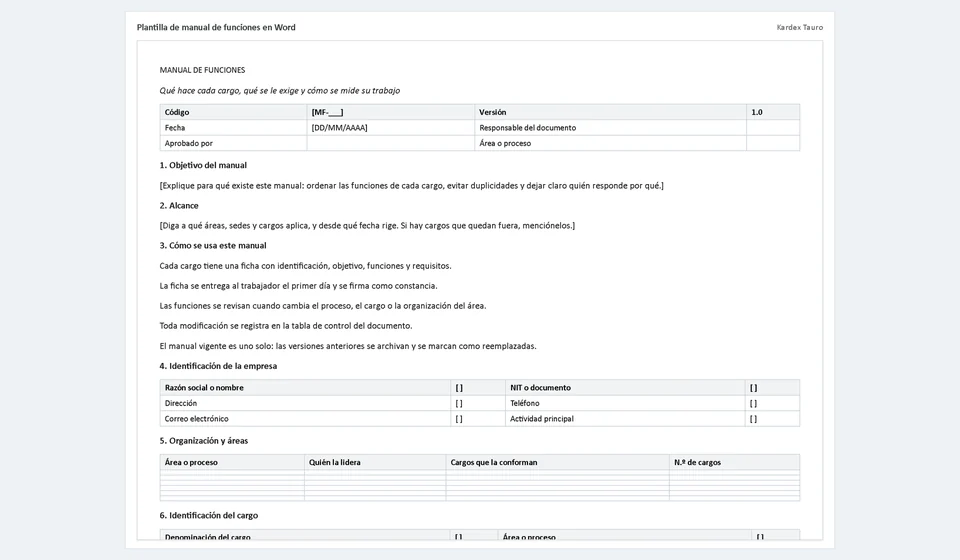Screen dimensions: 960x560
Task: Select the 'MANUAL DE FUNCIONES' heading
Action: (202, 70)
